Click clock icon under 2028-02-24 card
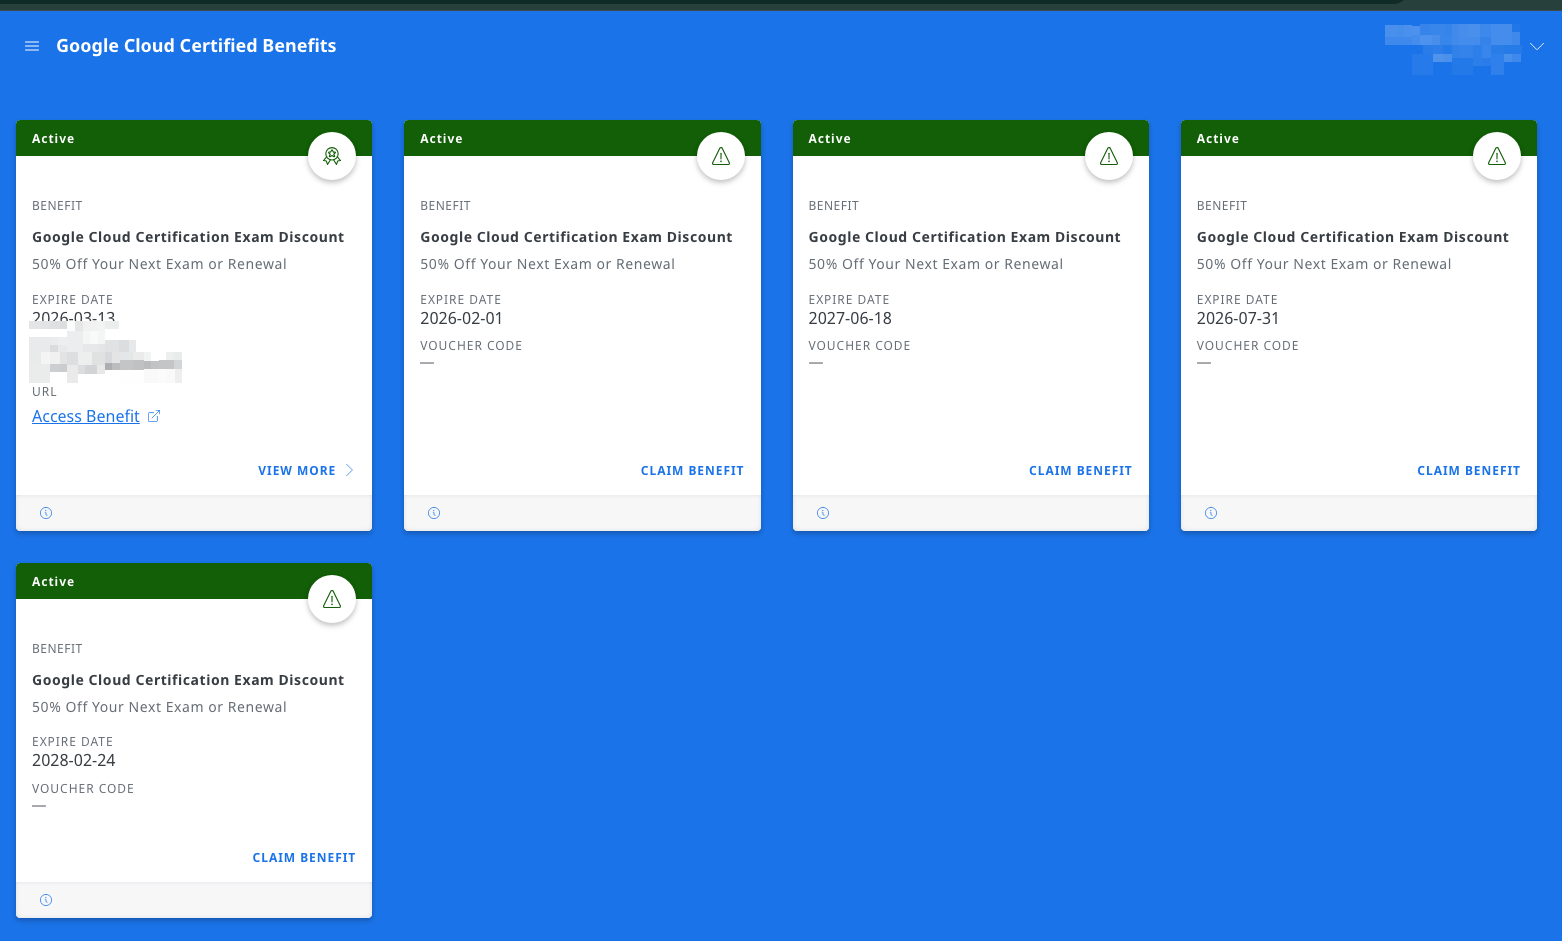Image resolution: width=1562 pixels, height=941 pixels. [x=46, y=900]
